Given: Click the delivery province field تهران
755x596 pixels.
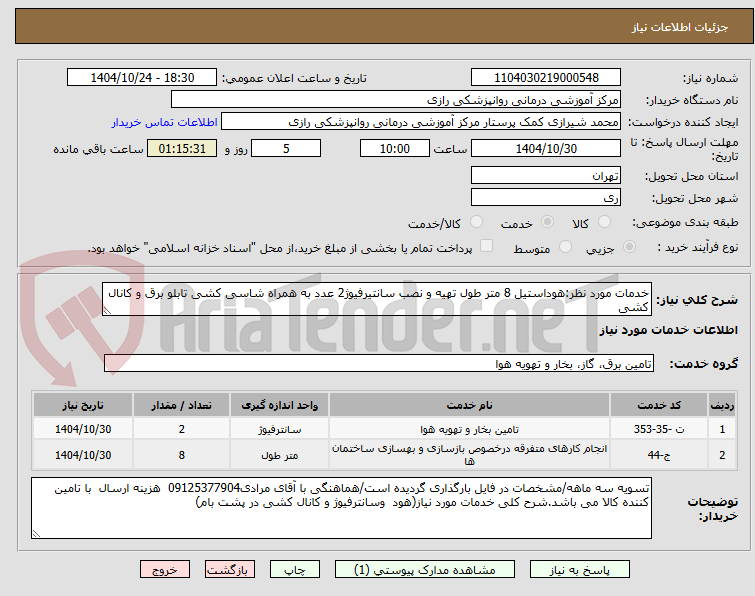Looking at the screenshot, I should [x=546, y=175].
